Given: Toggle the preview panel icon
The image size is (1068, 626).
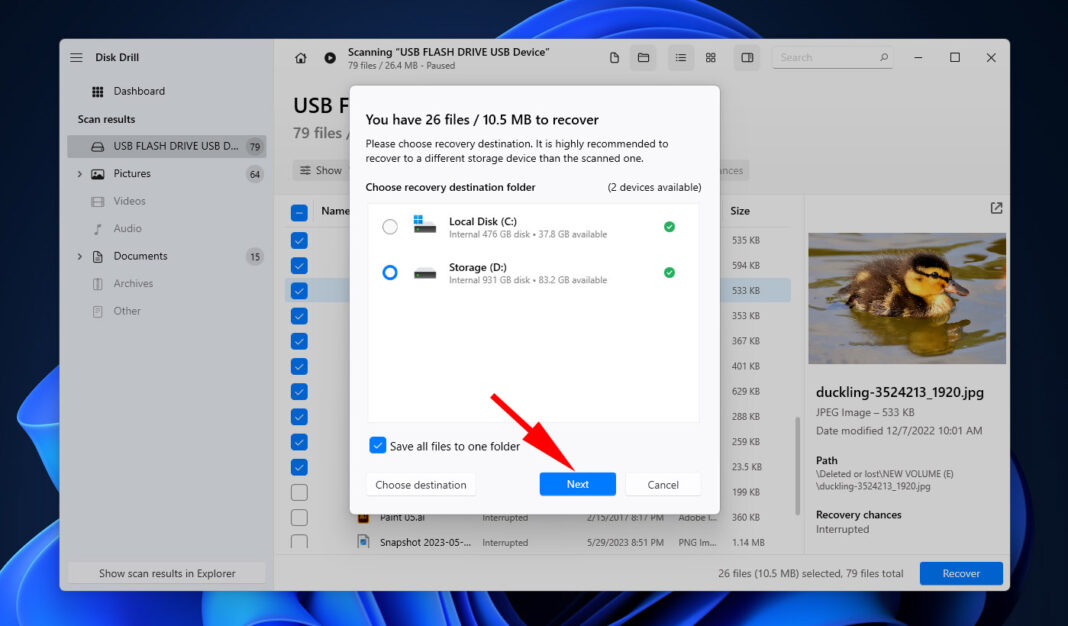Looking at the screenshot, I should (747, 58).
